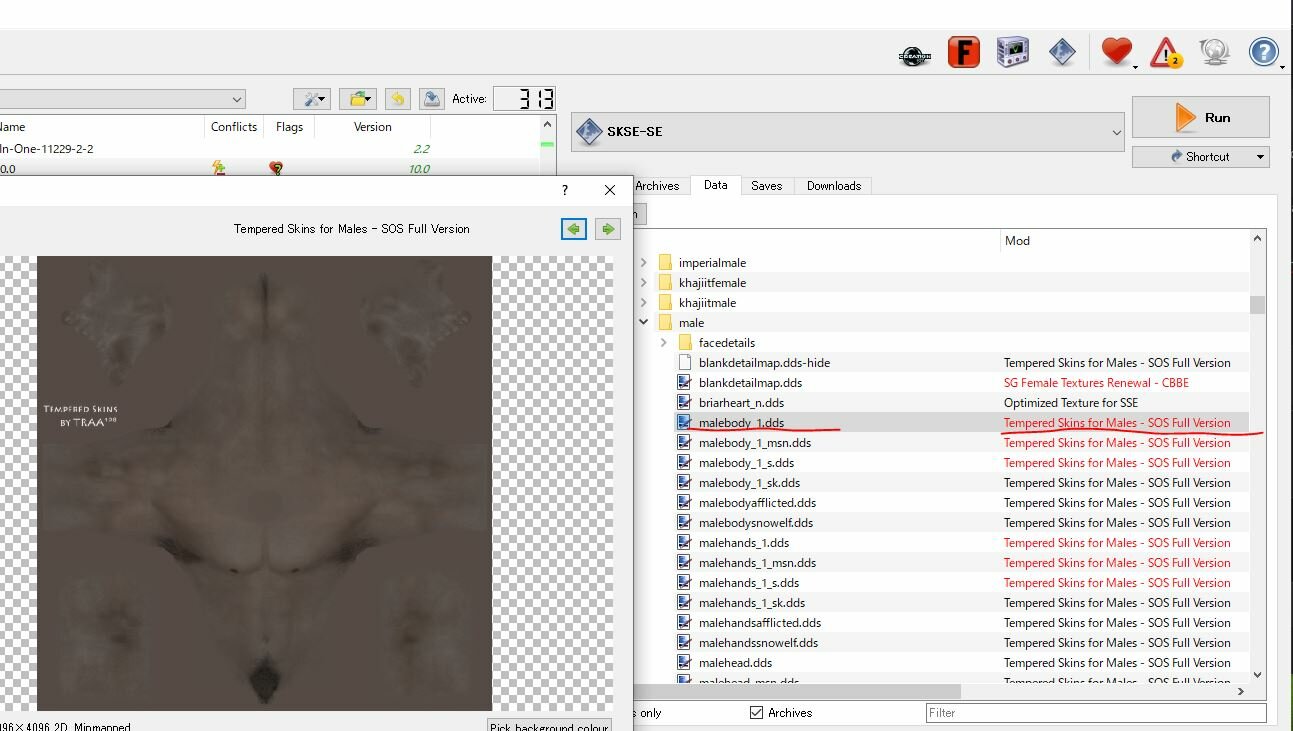The image size is (1293, 731).
Task: Open the blue question mark help icon
Action: (1264, 52)
